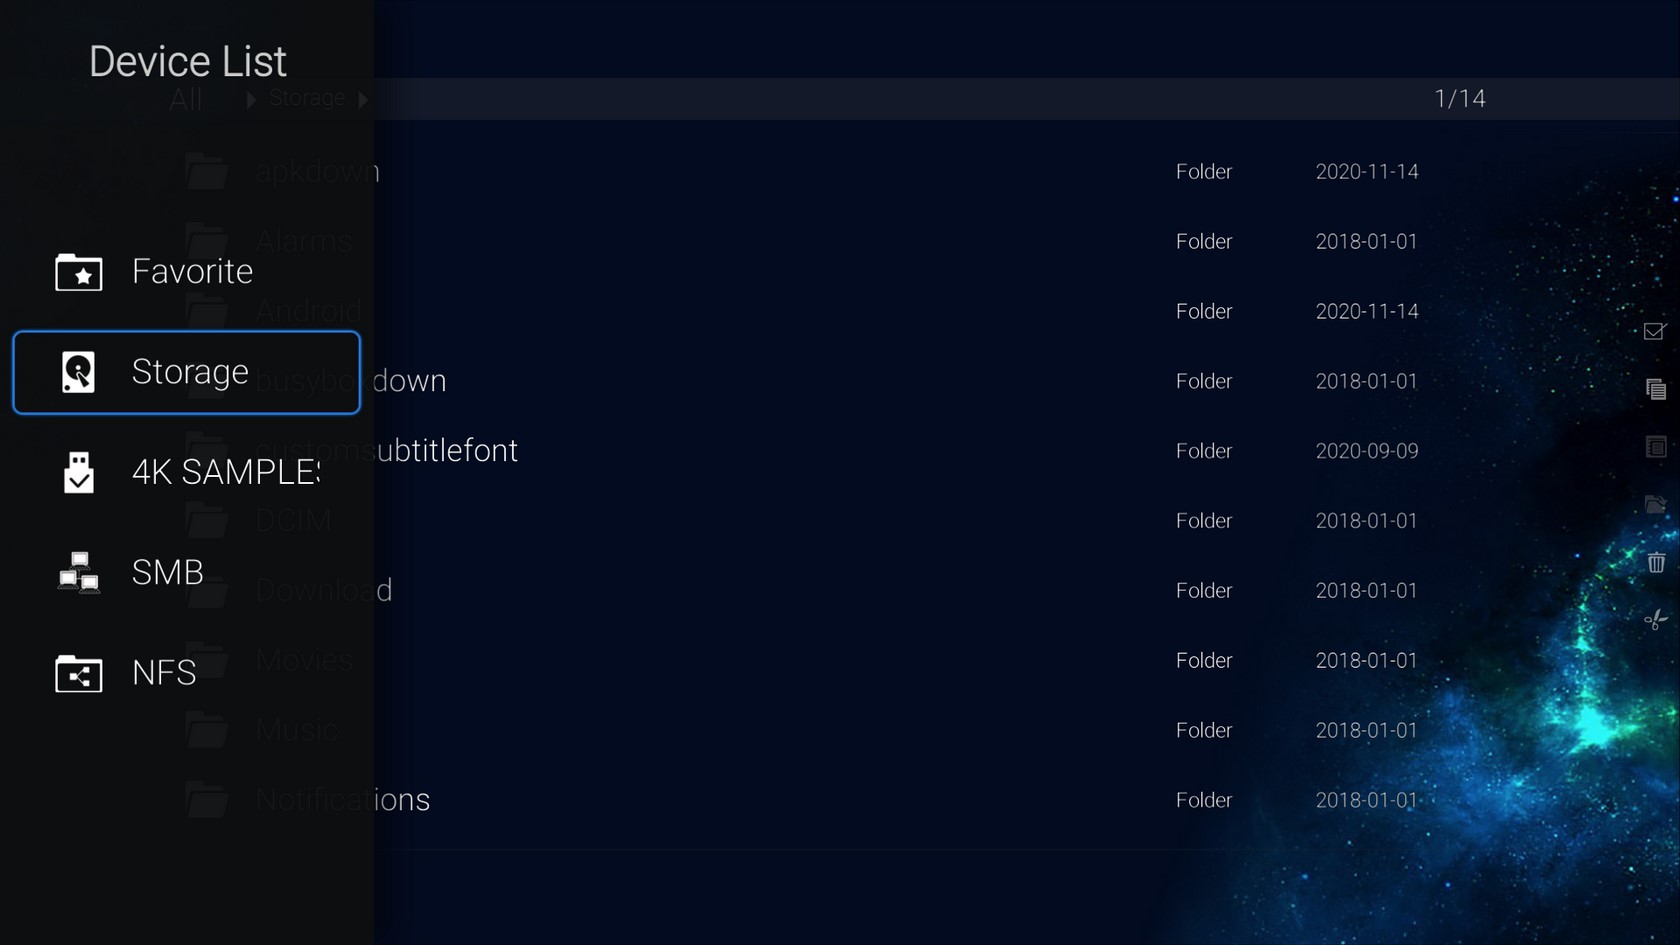Select the Storage device

click(187, 372)
